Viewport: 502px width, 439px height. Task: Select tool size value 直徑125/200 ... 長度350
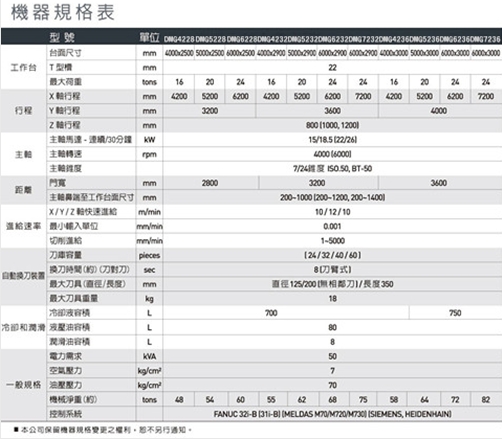(332, 284)
